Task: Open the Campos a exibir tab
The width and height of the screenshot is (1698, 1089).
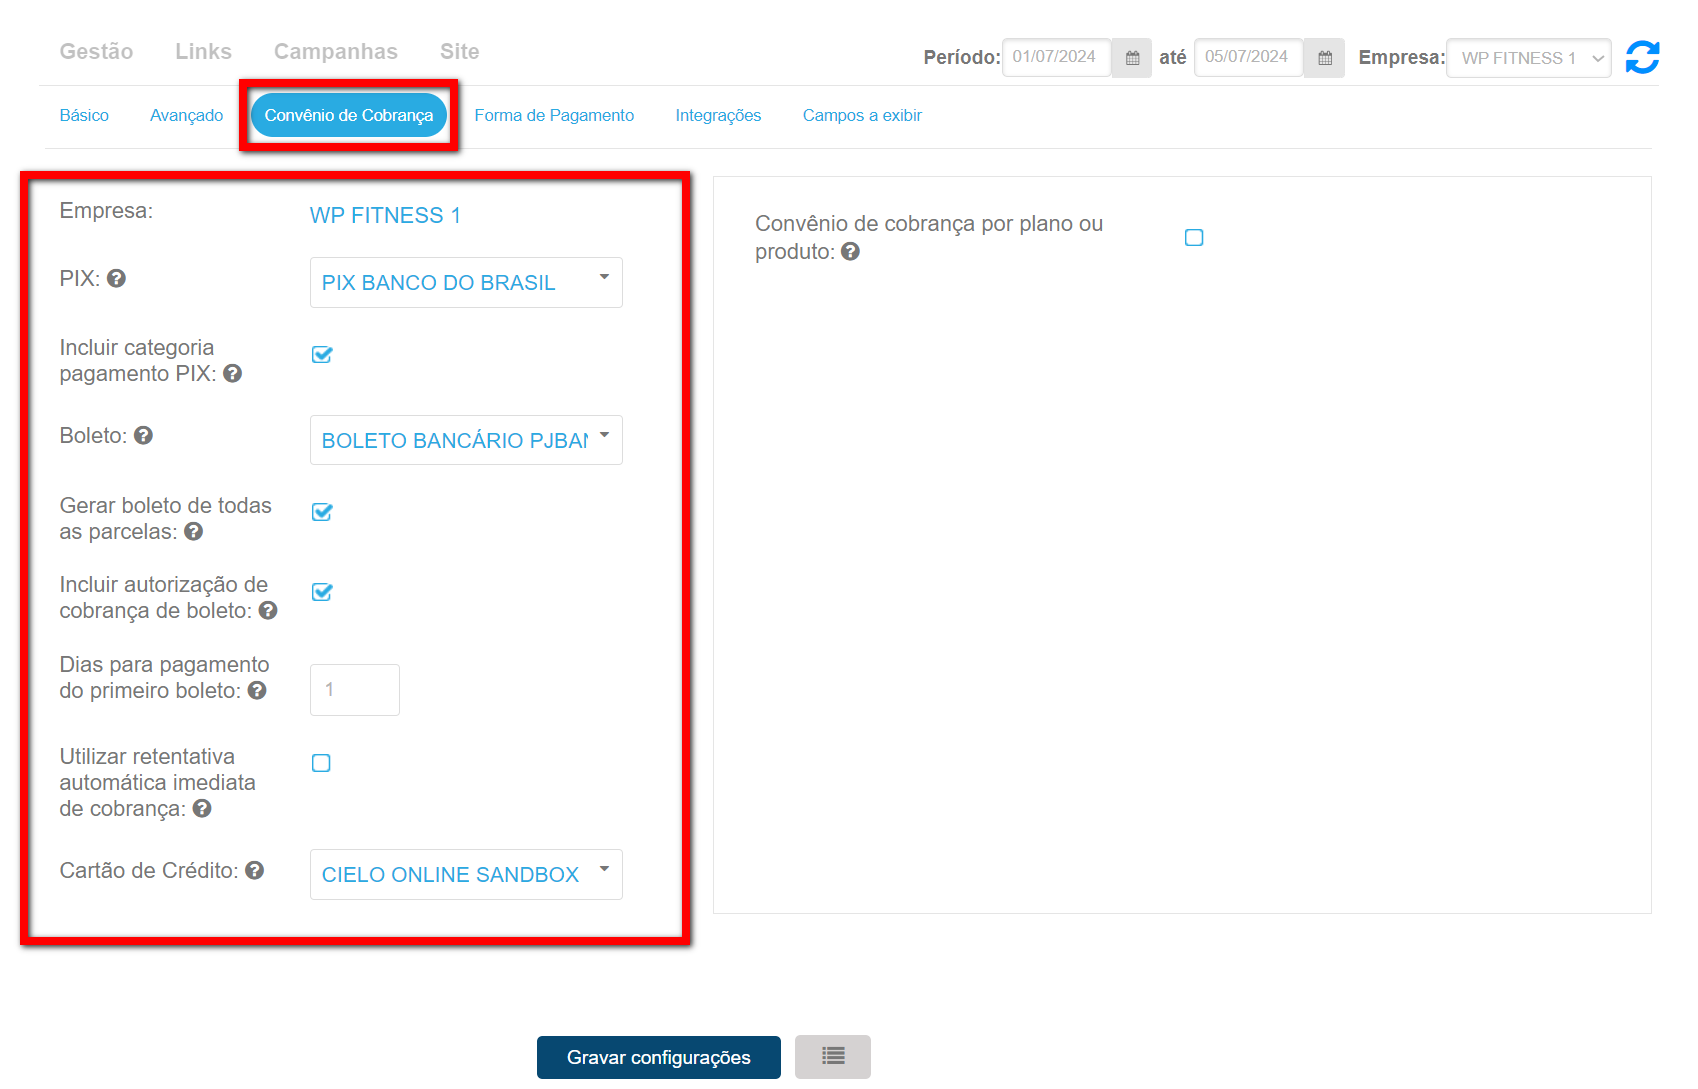Action: [862, 115]
